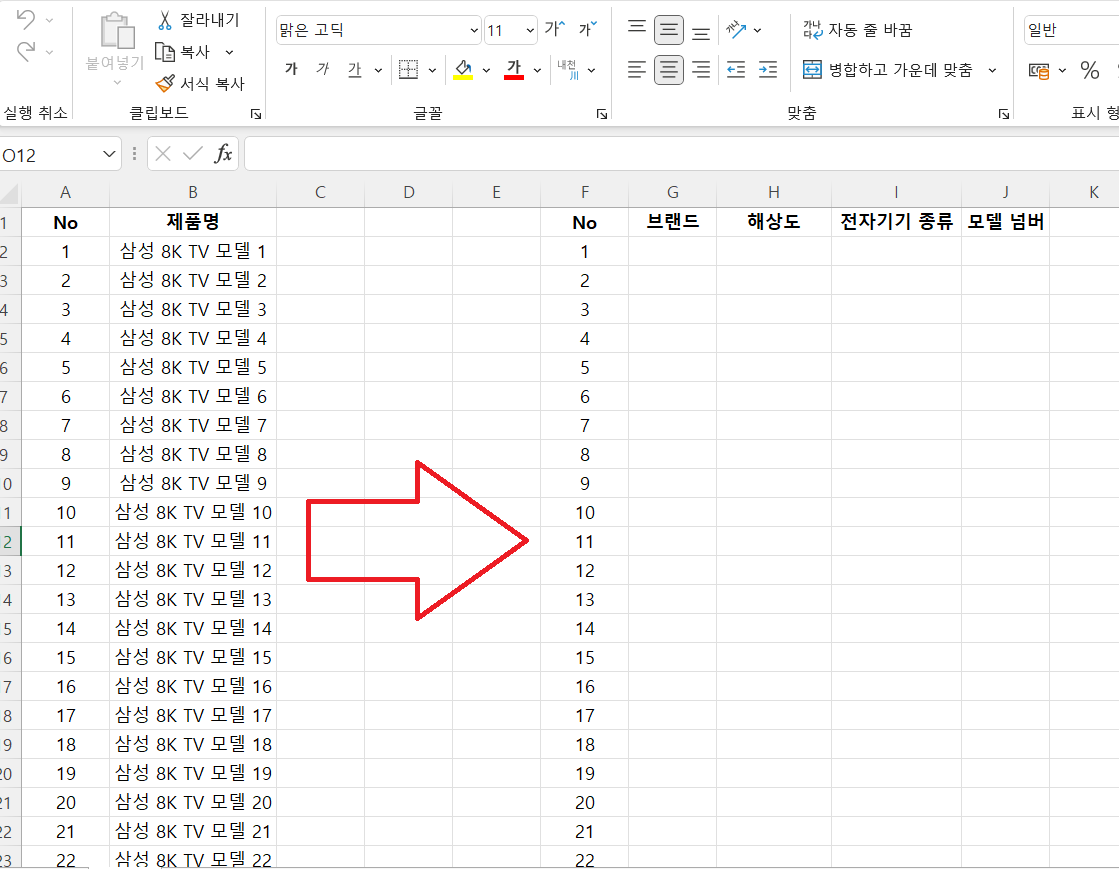The image size is (1119, 869).
Task: Toggle bold 가 formatting
Action: click(x=290, y=69)
